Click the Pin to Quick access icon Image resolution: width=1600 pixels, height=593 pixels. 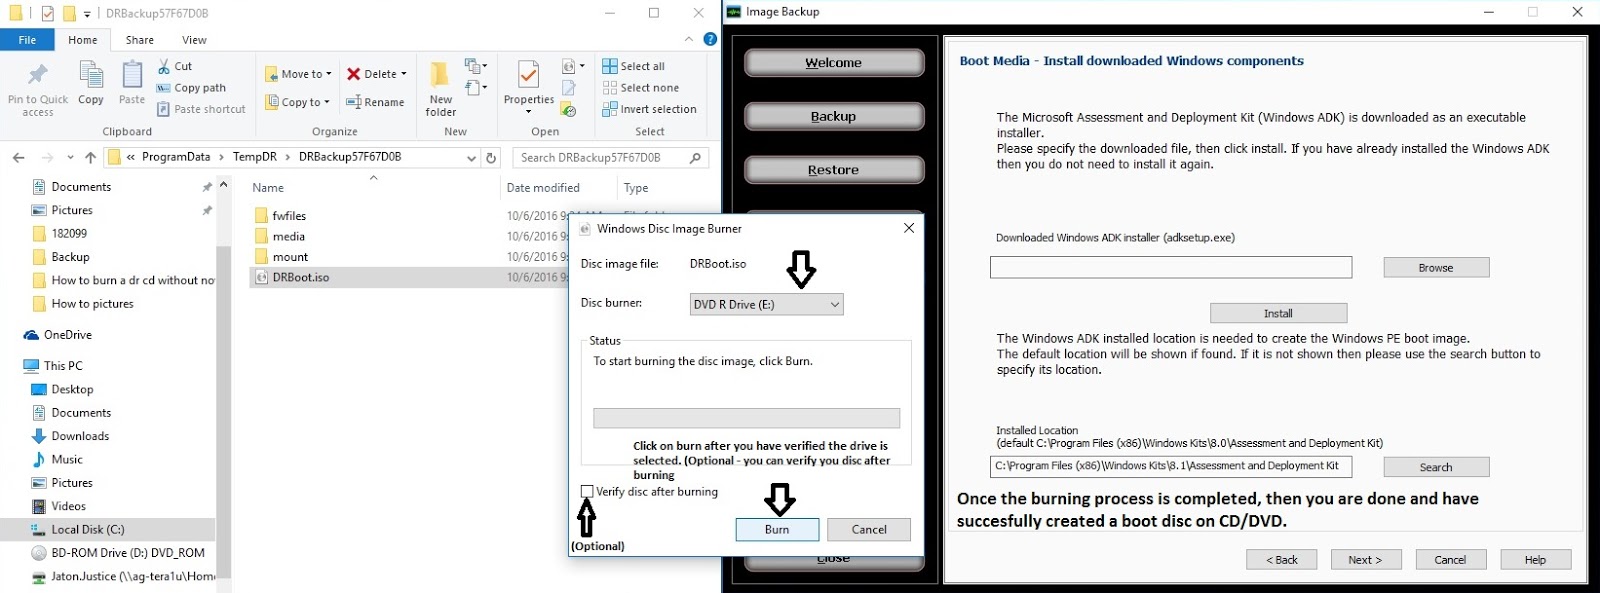coord(38,75)
